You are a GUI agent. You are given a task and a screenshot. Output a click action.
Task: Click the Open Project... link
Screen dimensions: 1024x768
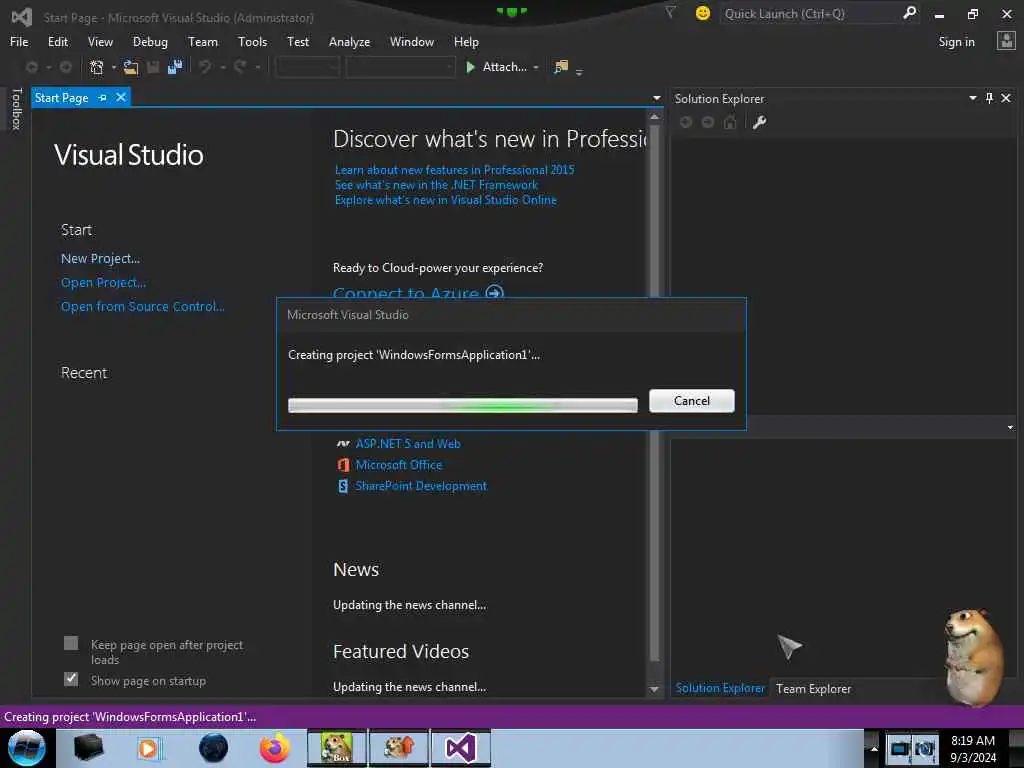point(103,283)
